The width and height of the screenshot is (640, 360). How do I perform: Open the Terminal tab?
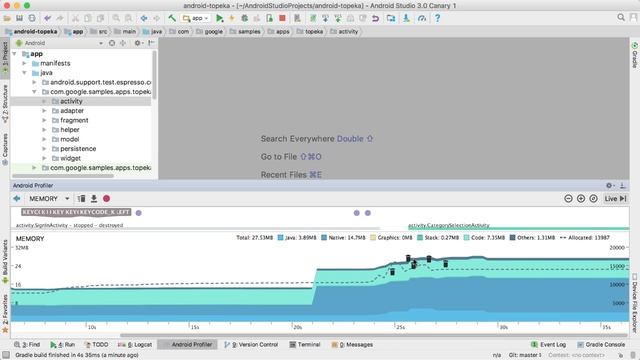[x=305, y=344]
